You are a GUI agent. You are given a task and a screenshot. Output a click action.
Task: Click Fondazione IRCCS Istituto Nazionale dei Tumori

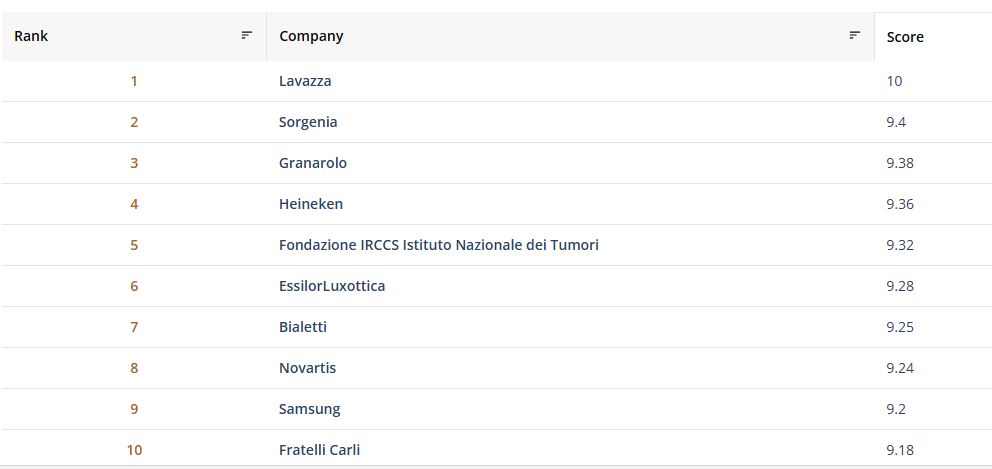tap(439, 245)
